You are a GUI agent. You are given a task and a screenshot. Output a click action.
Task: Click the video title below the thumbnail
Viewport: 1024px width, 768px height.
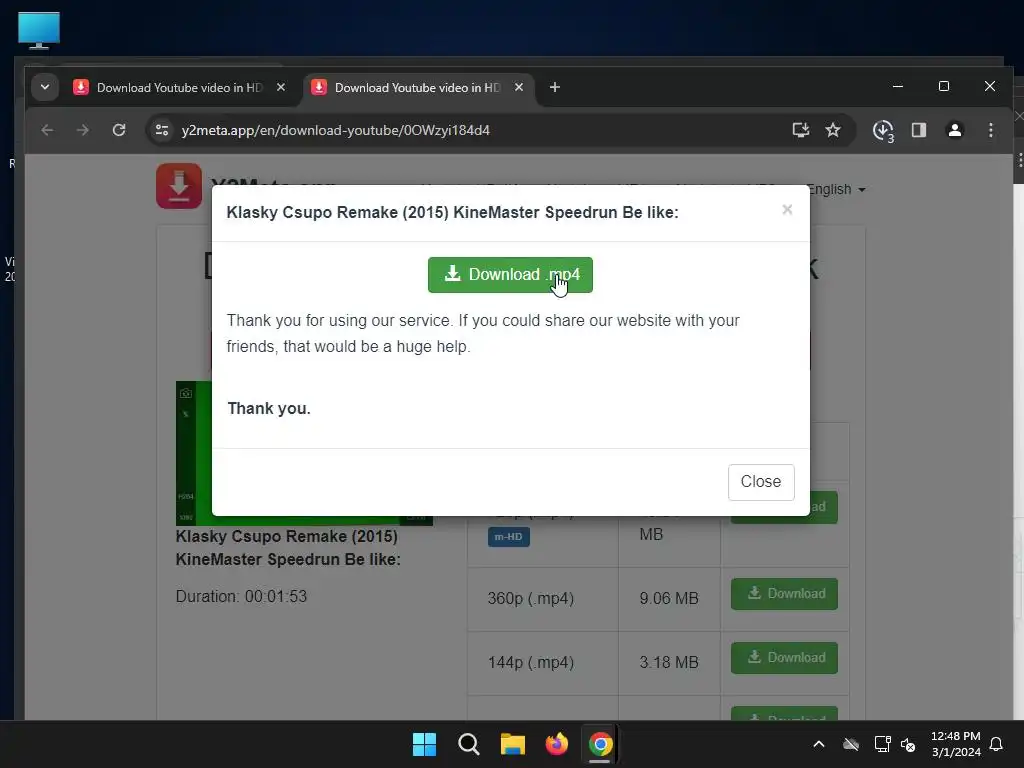[288, 548]
